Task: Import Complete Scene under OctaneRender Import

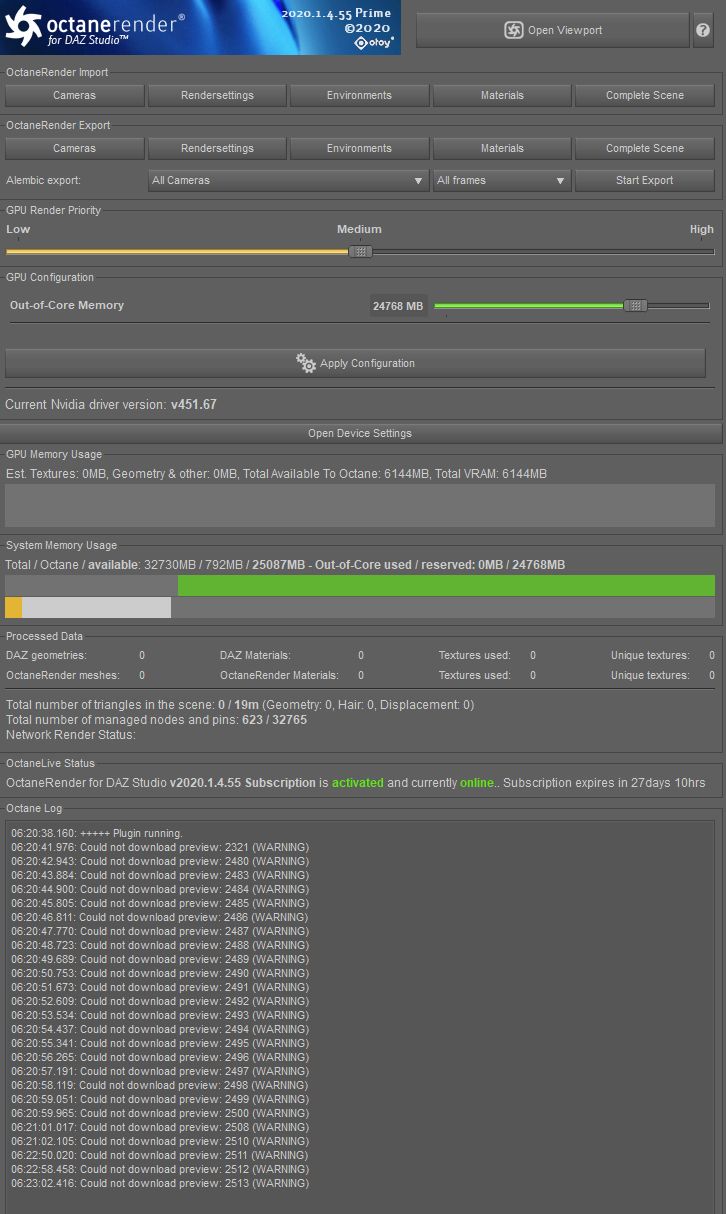Action: (645, 95)
